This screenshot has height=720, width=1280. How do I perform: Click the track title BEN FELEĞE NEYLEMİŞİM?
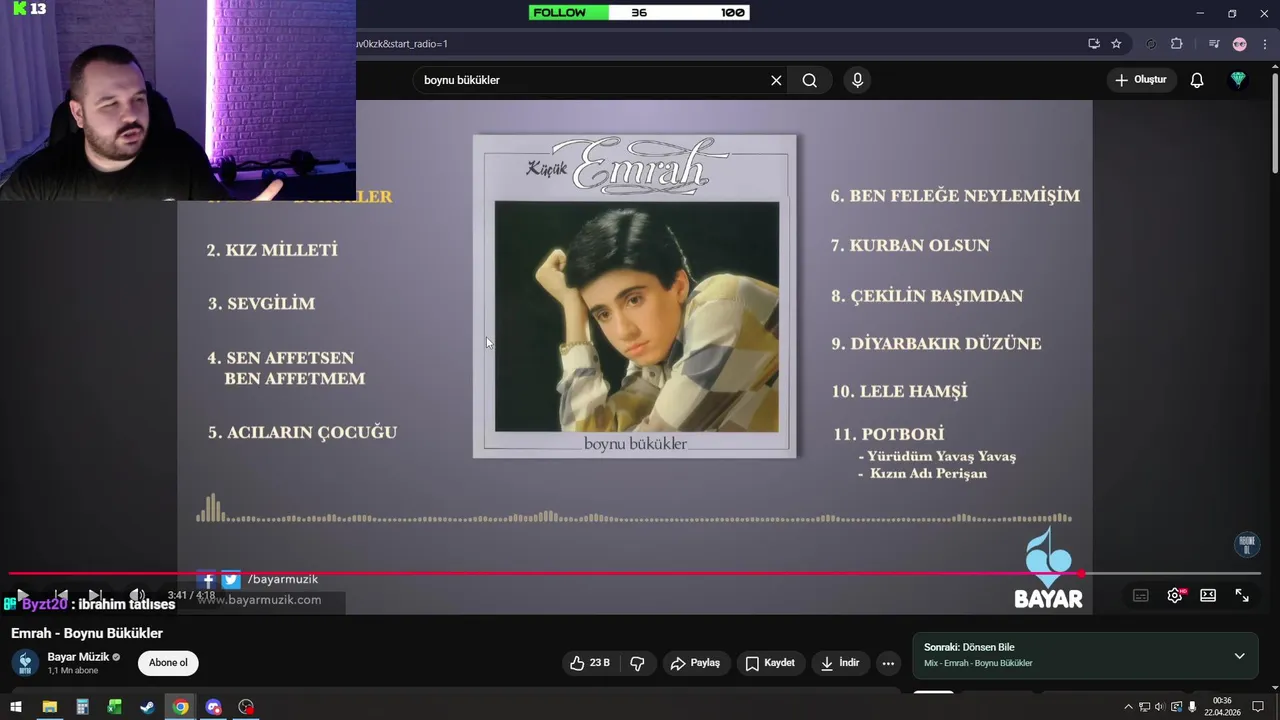tap(964, 195)
